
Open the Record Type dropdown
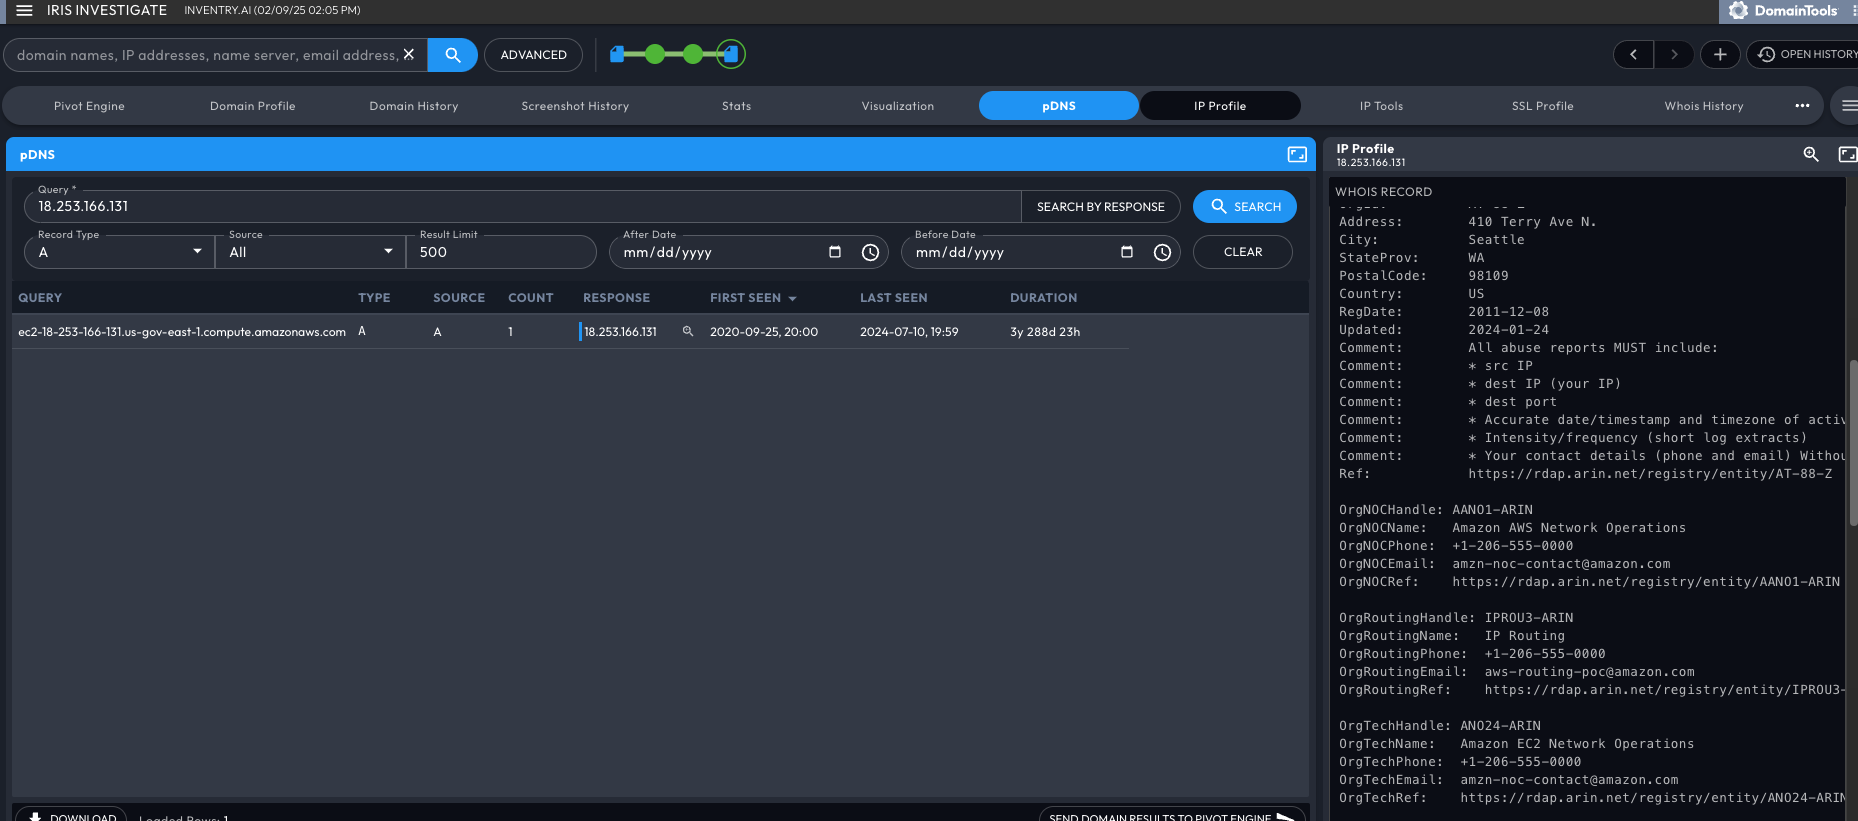click(x=119, y=252)
